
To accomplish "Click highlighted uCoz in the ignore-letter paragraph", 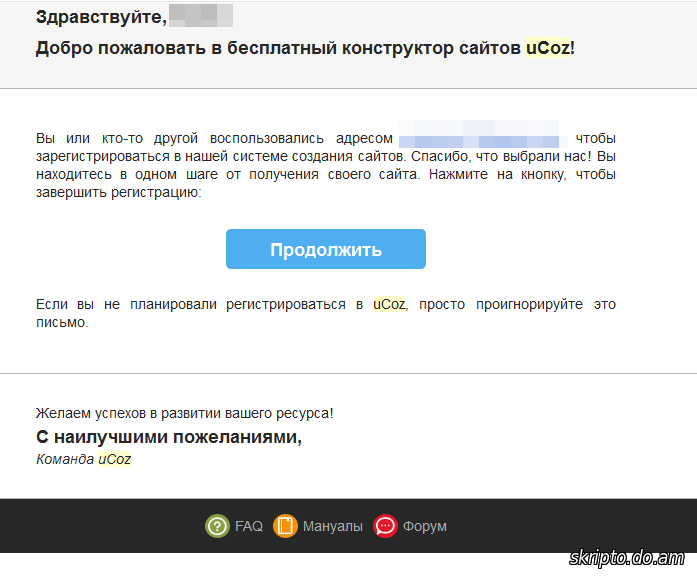I will pos(389,304).
